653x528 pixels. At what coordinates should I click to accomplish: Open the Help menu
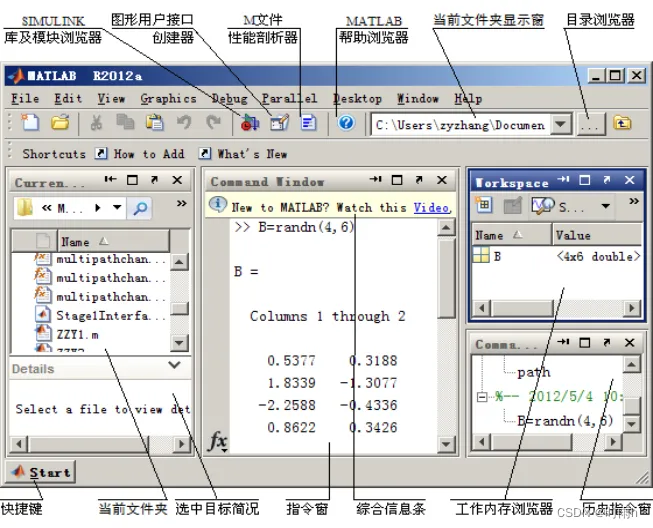pyautogui.click(x=469, y=99)
